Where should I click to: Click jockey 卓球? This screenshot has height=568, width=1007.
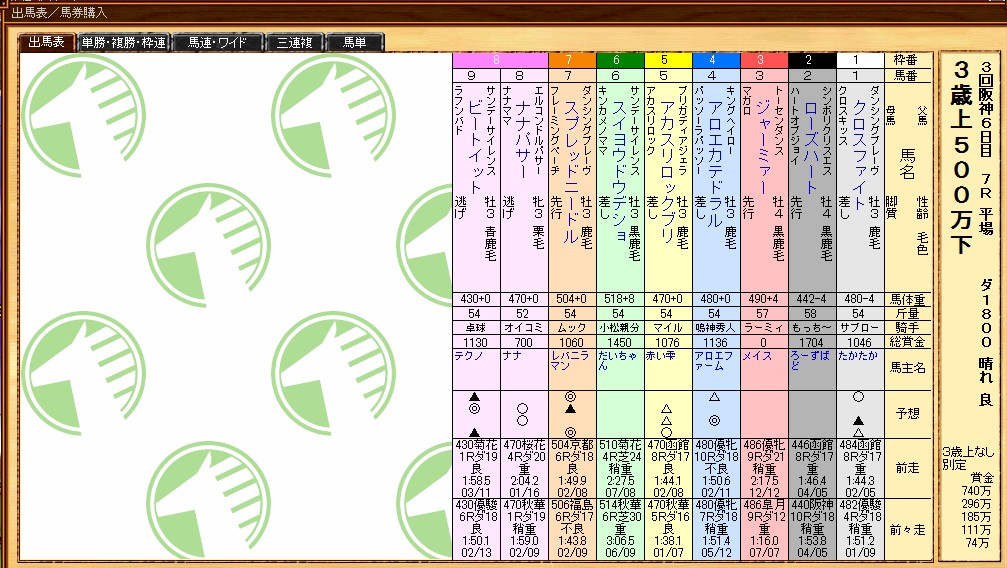point(475,328)
